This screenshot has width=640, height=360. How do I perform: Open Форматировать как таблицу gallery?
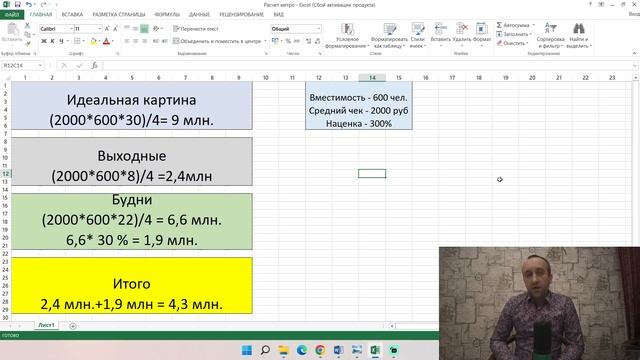click(x=389, y=35)
